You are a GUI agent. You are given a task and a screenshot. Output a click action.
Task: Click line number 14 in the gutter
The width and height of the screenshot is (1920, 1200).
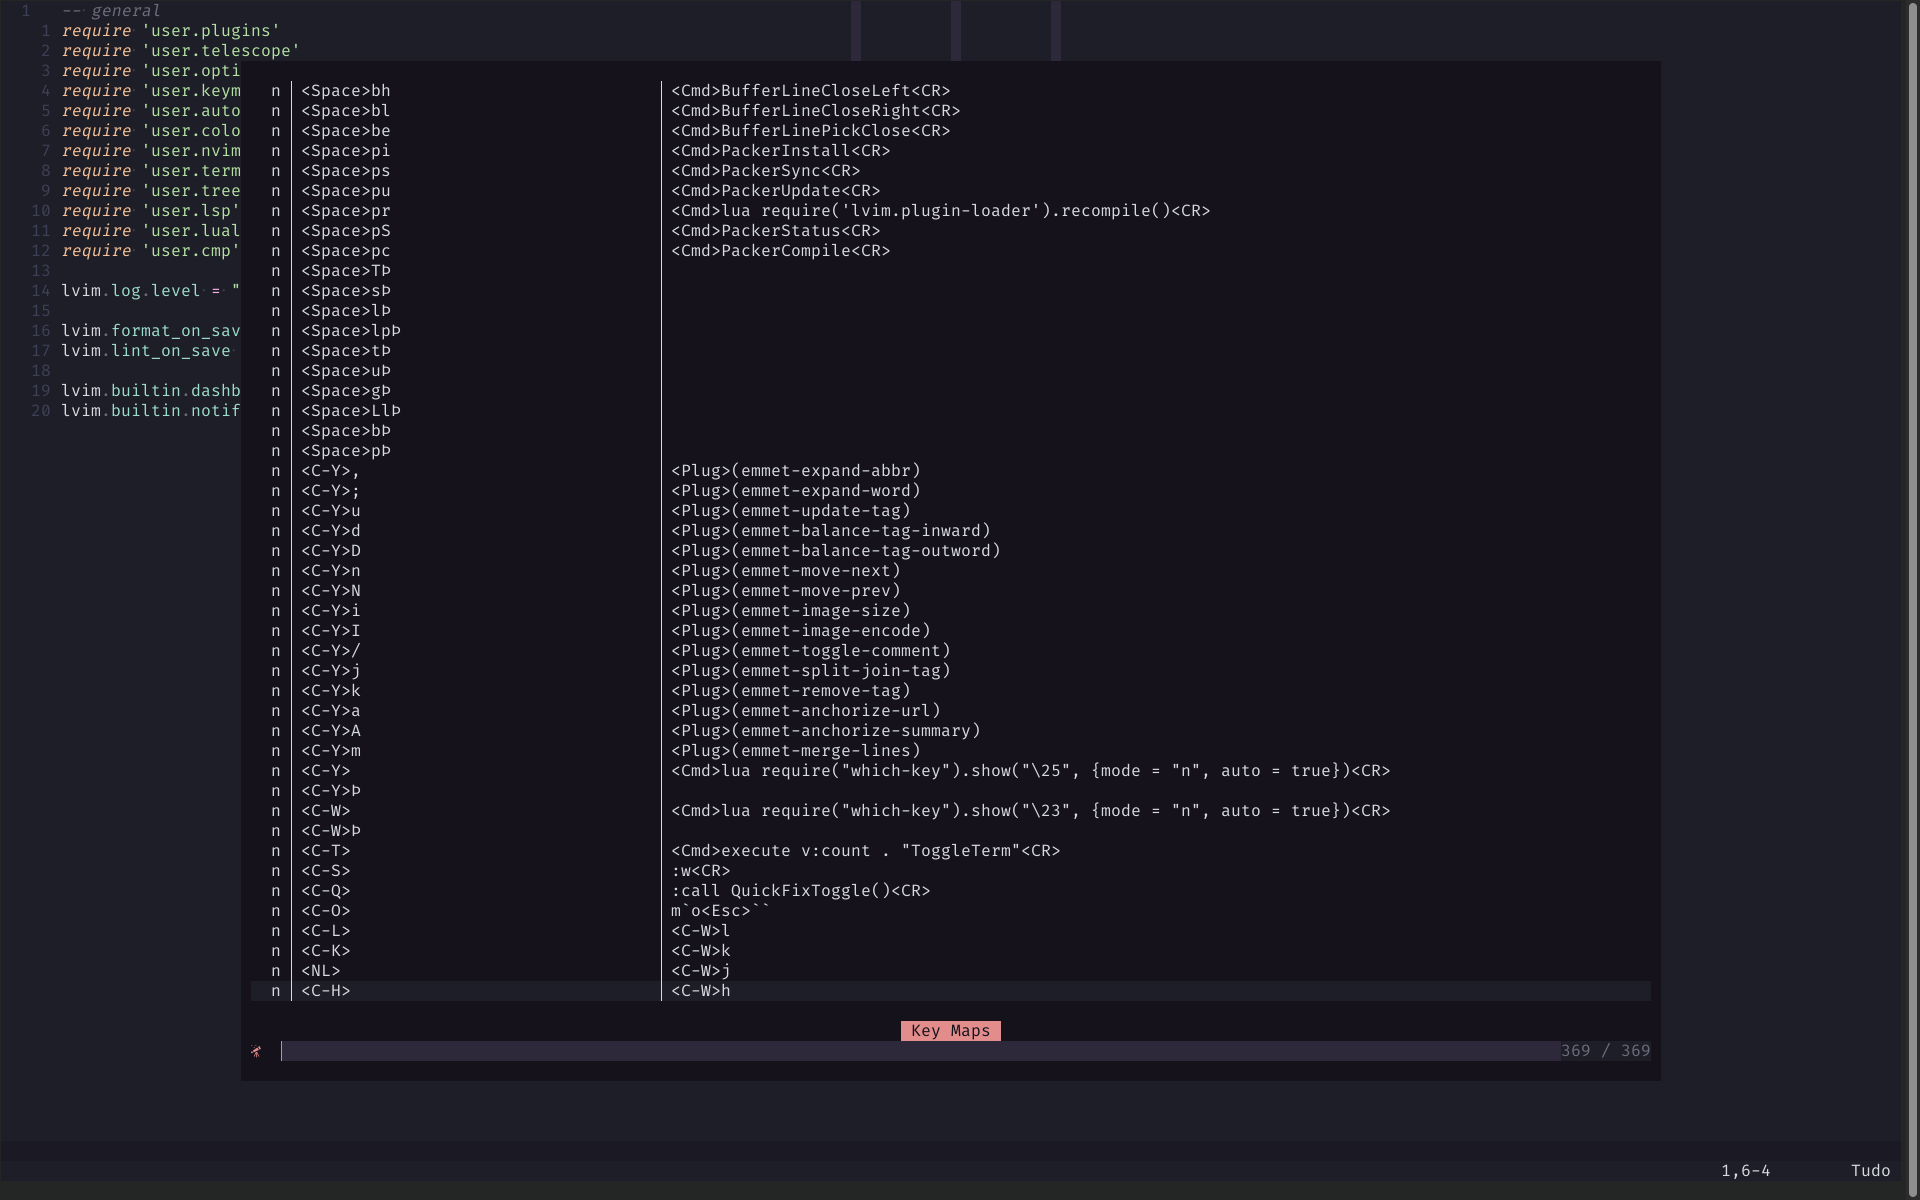click(x=41, y=290)
